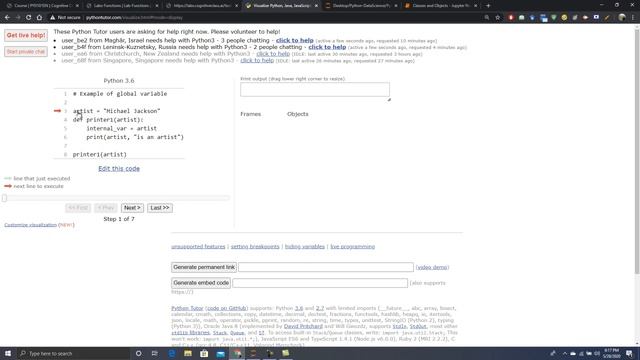This screenshot has width=640, height=360.
Task: Open the notification center icon
Action: coord(629,353)
